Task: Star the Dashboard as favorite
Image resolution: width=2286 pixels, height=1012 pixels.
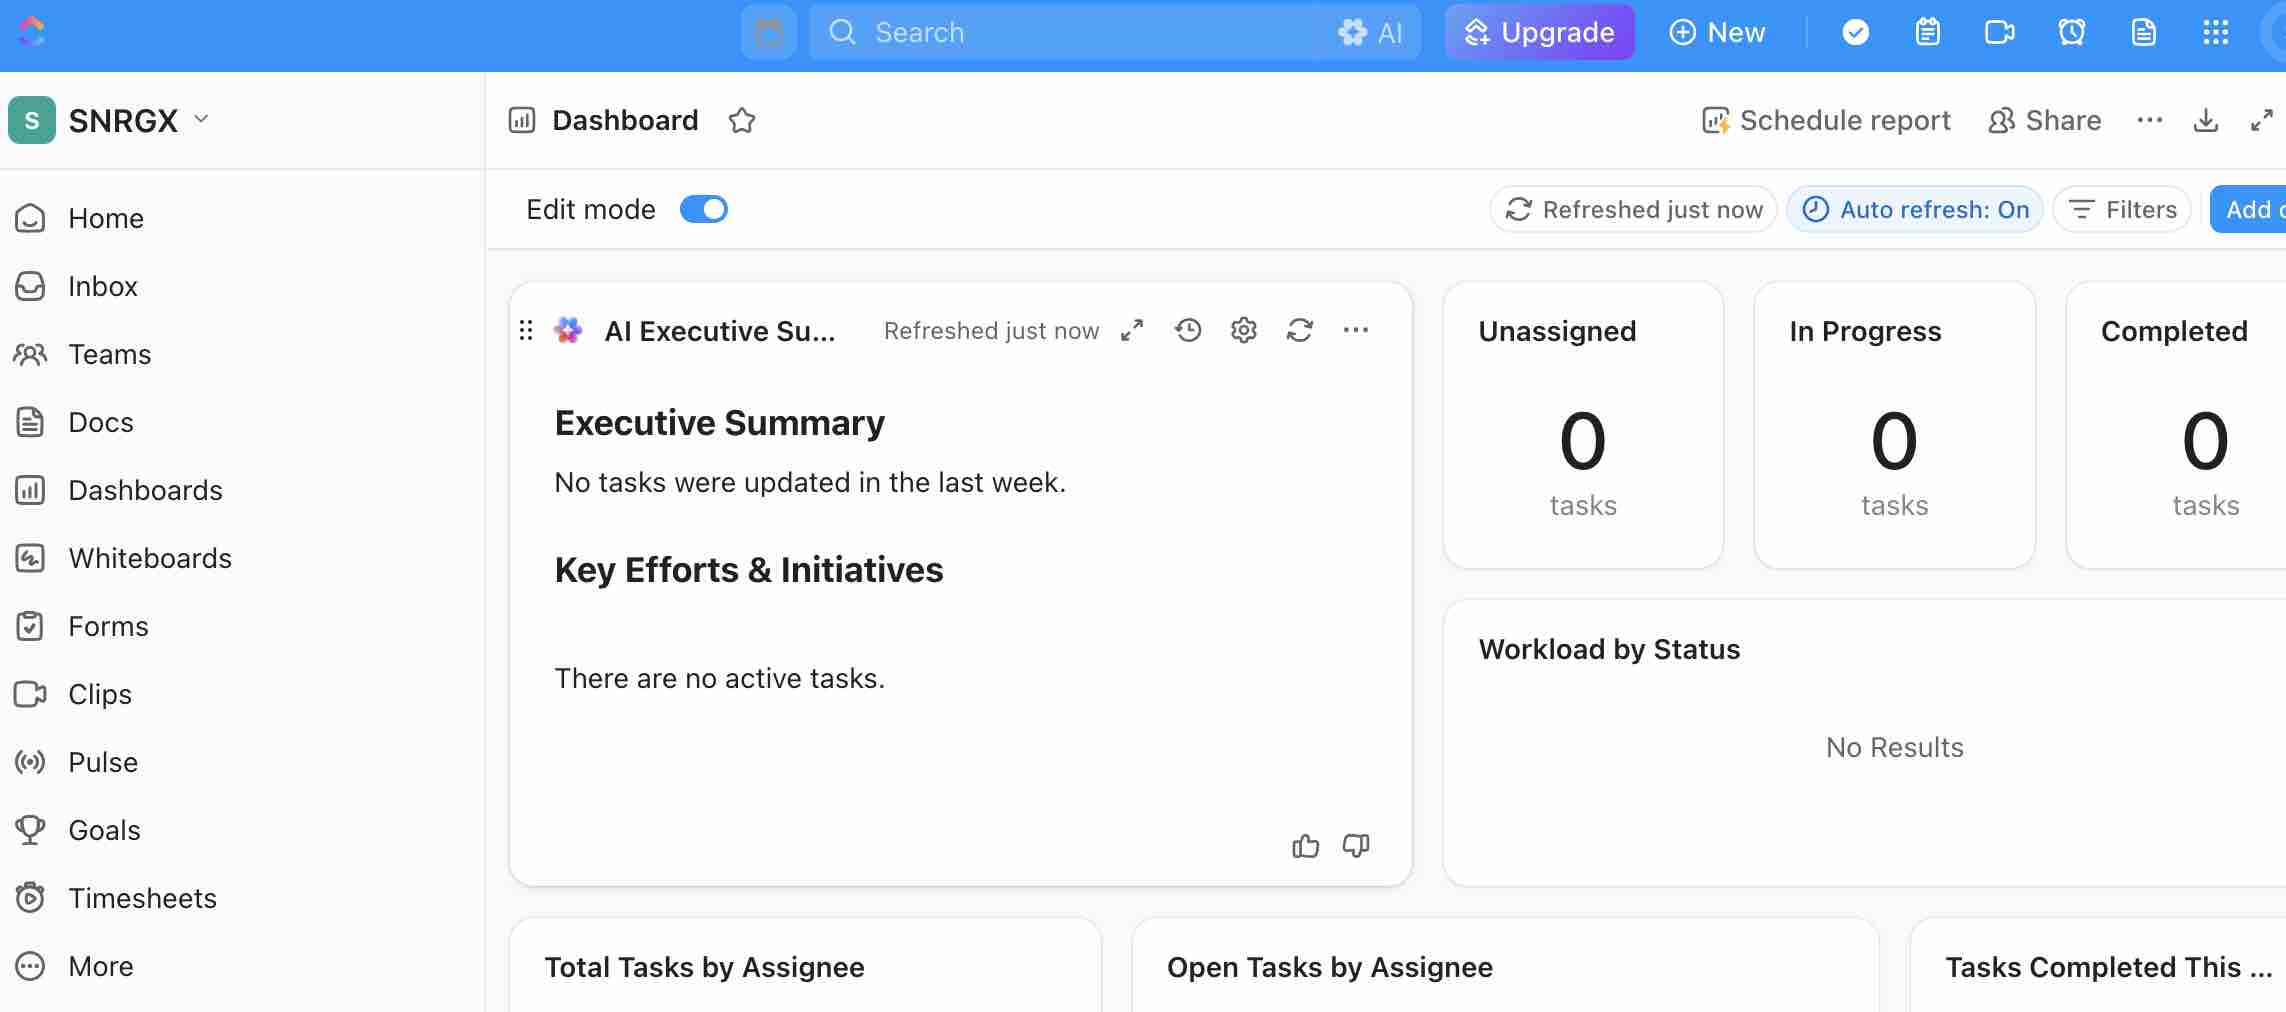Action: (x=742, y=121)
